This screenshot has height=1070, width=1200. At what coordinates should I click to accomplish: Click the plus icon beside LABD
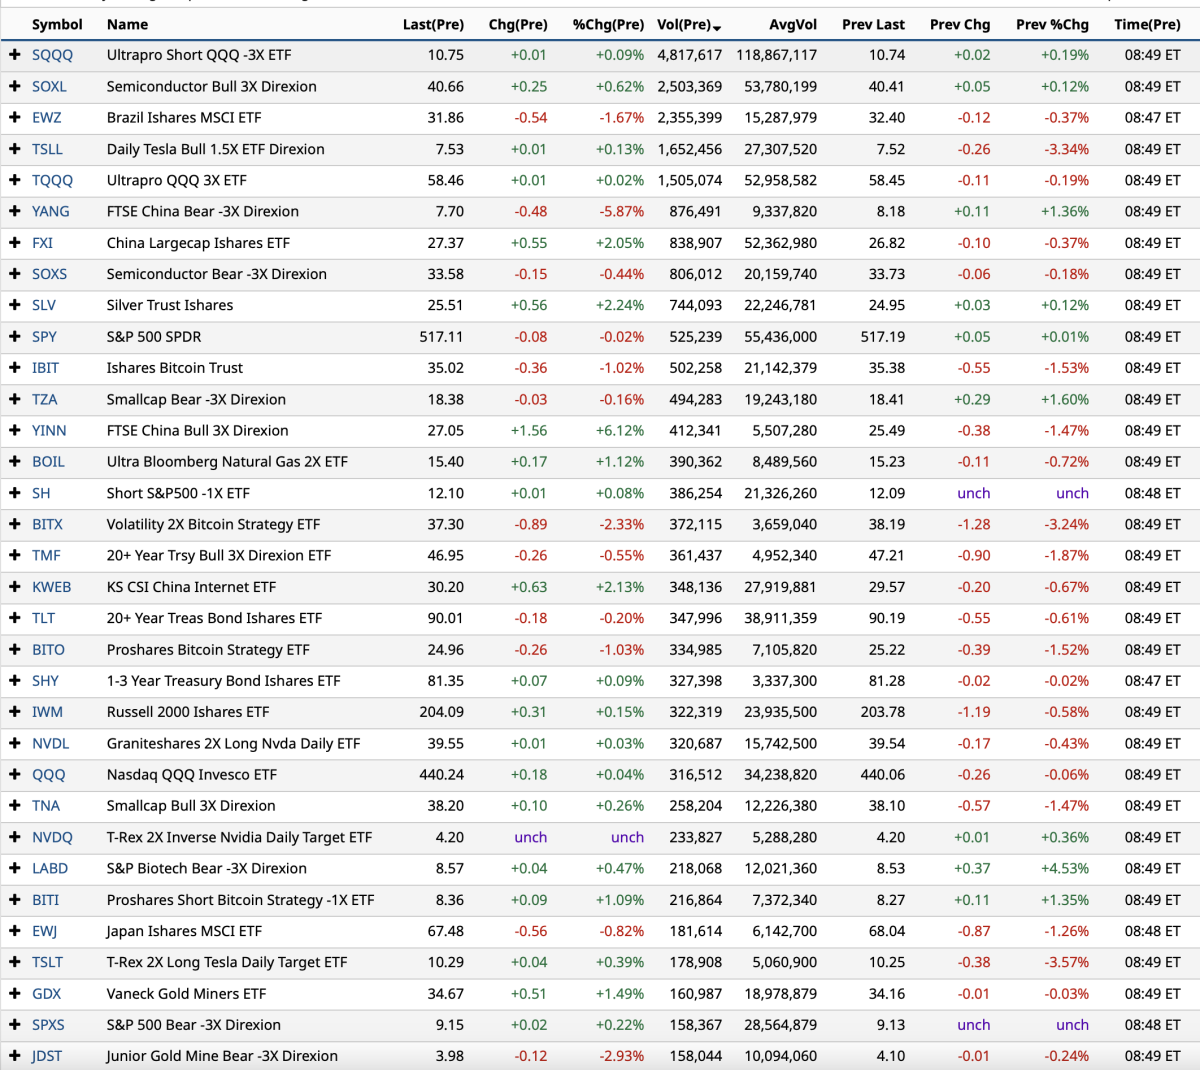pos(14,868)
